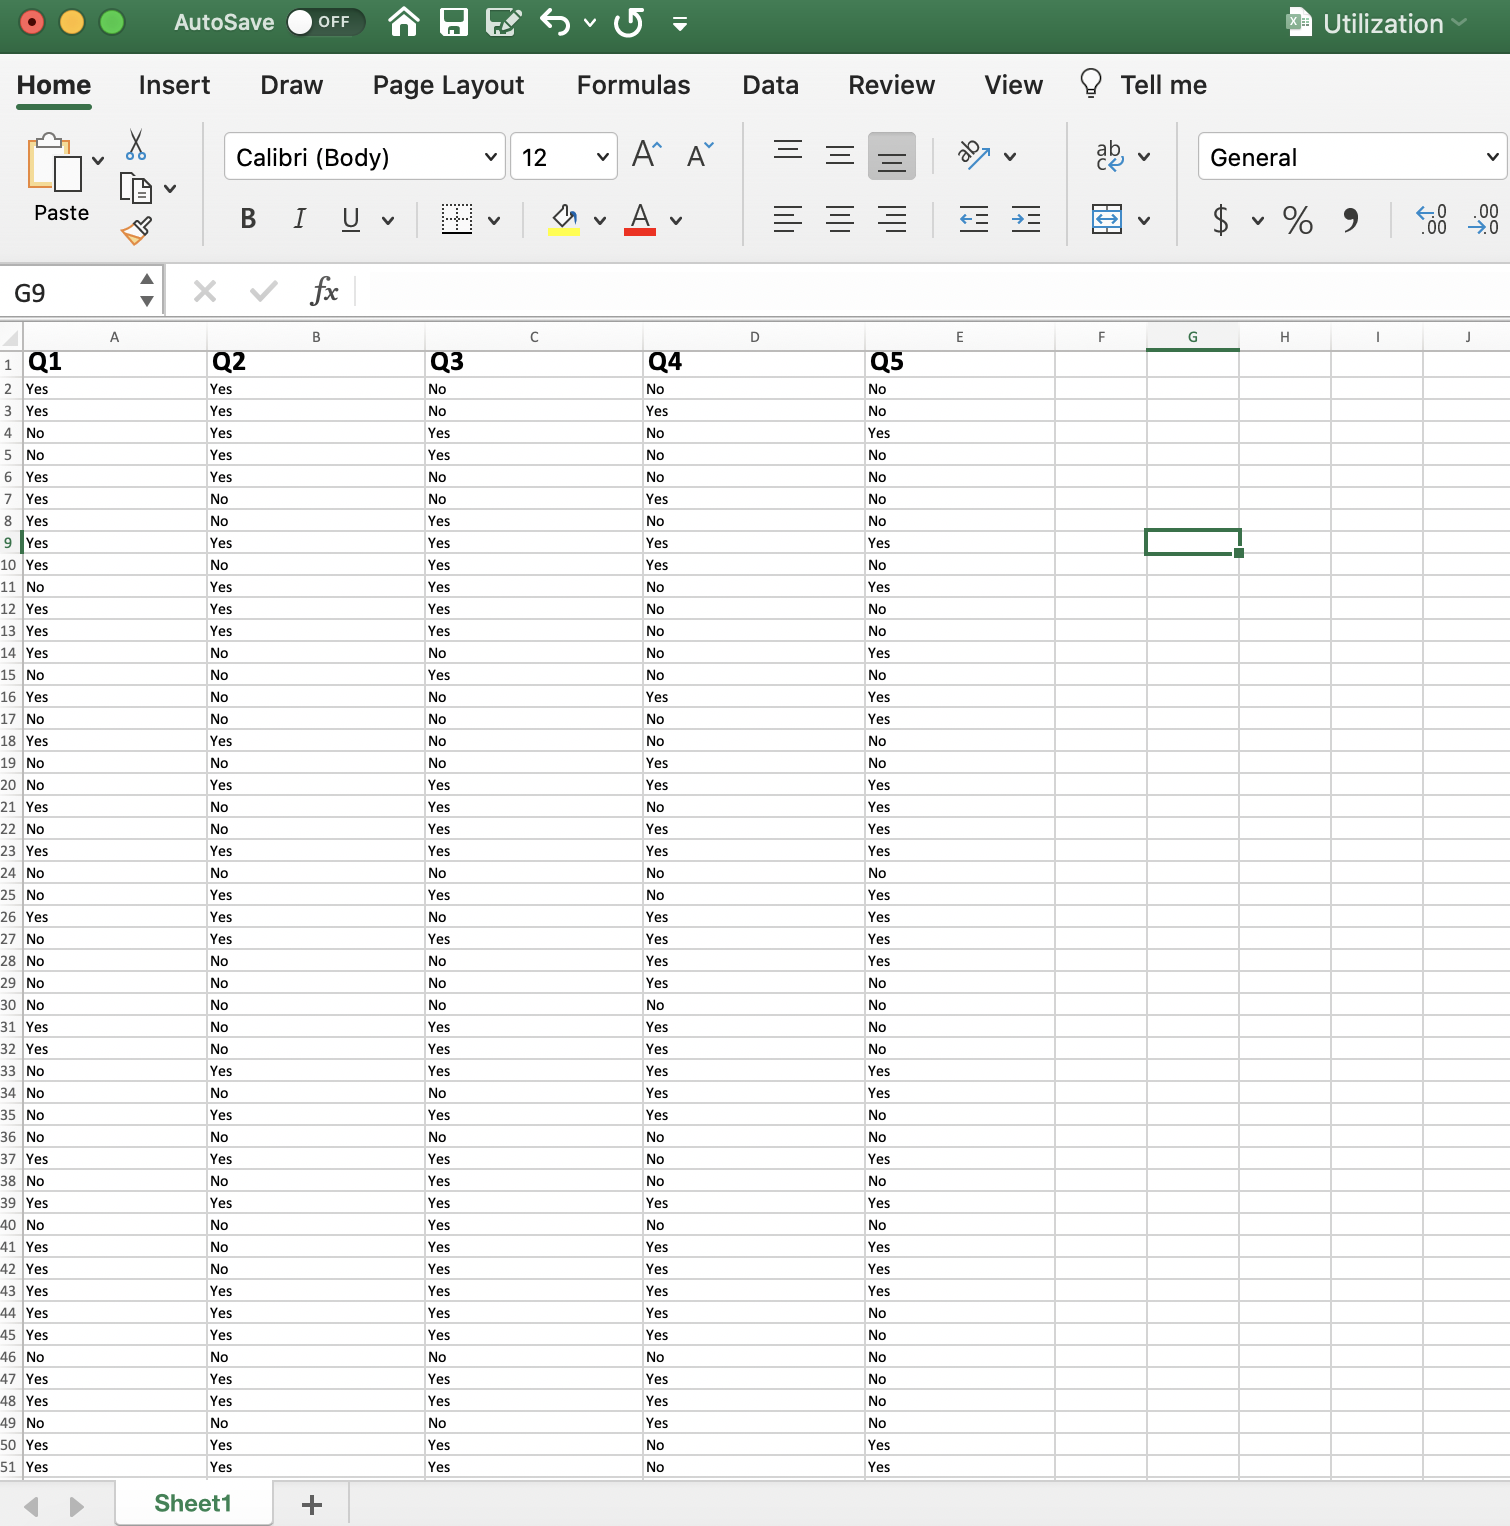Click the save-with-edit icon in the title bar
This screenshot has width=1510, height=1526.
pos(504,22)
